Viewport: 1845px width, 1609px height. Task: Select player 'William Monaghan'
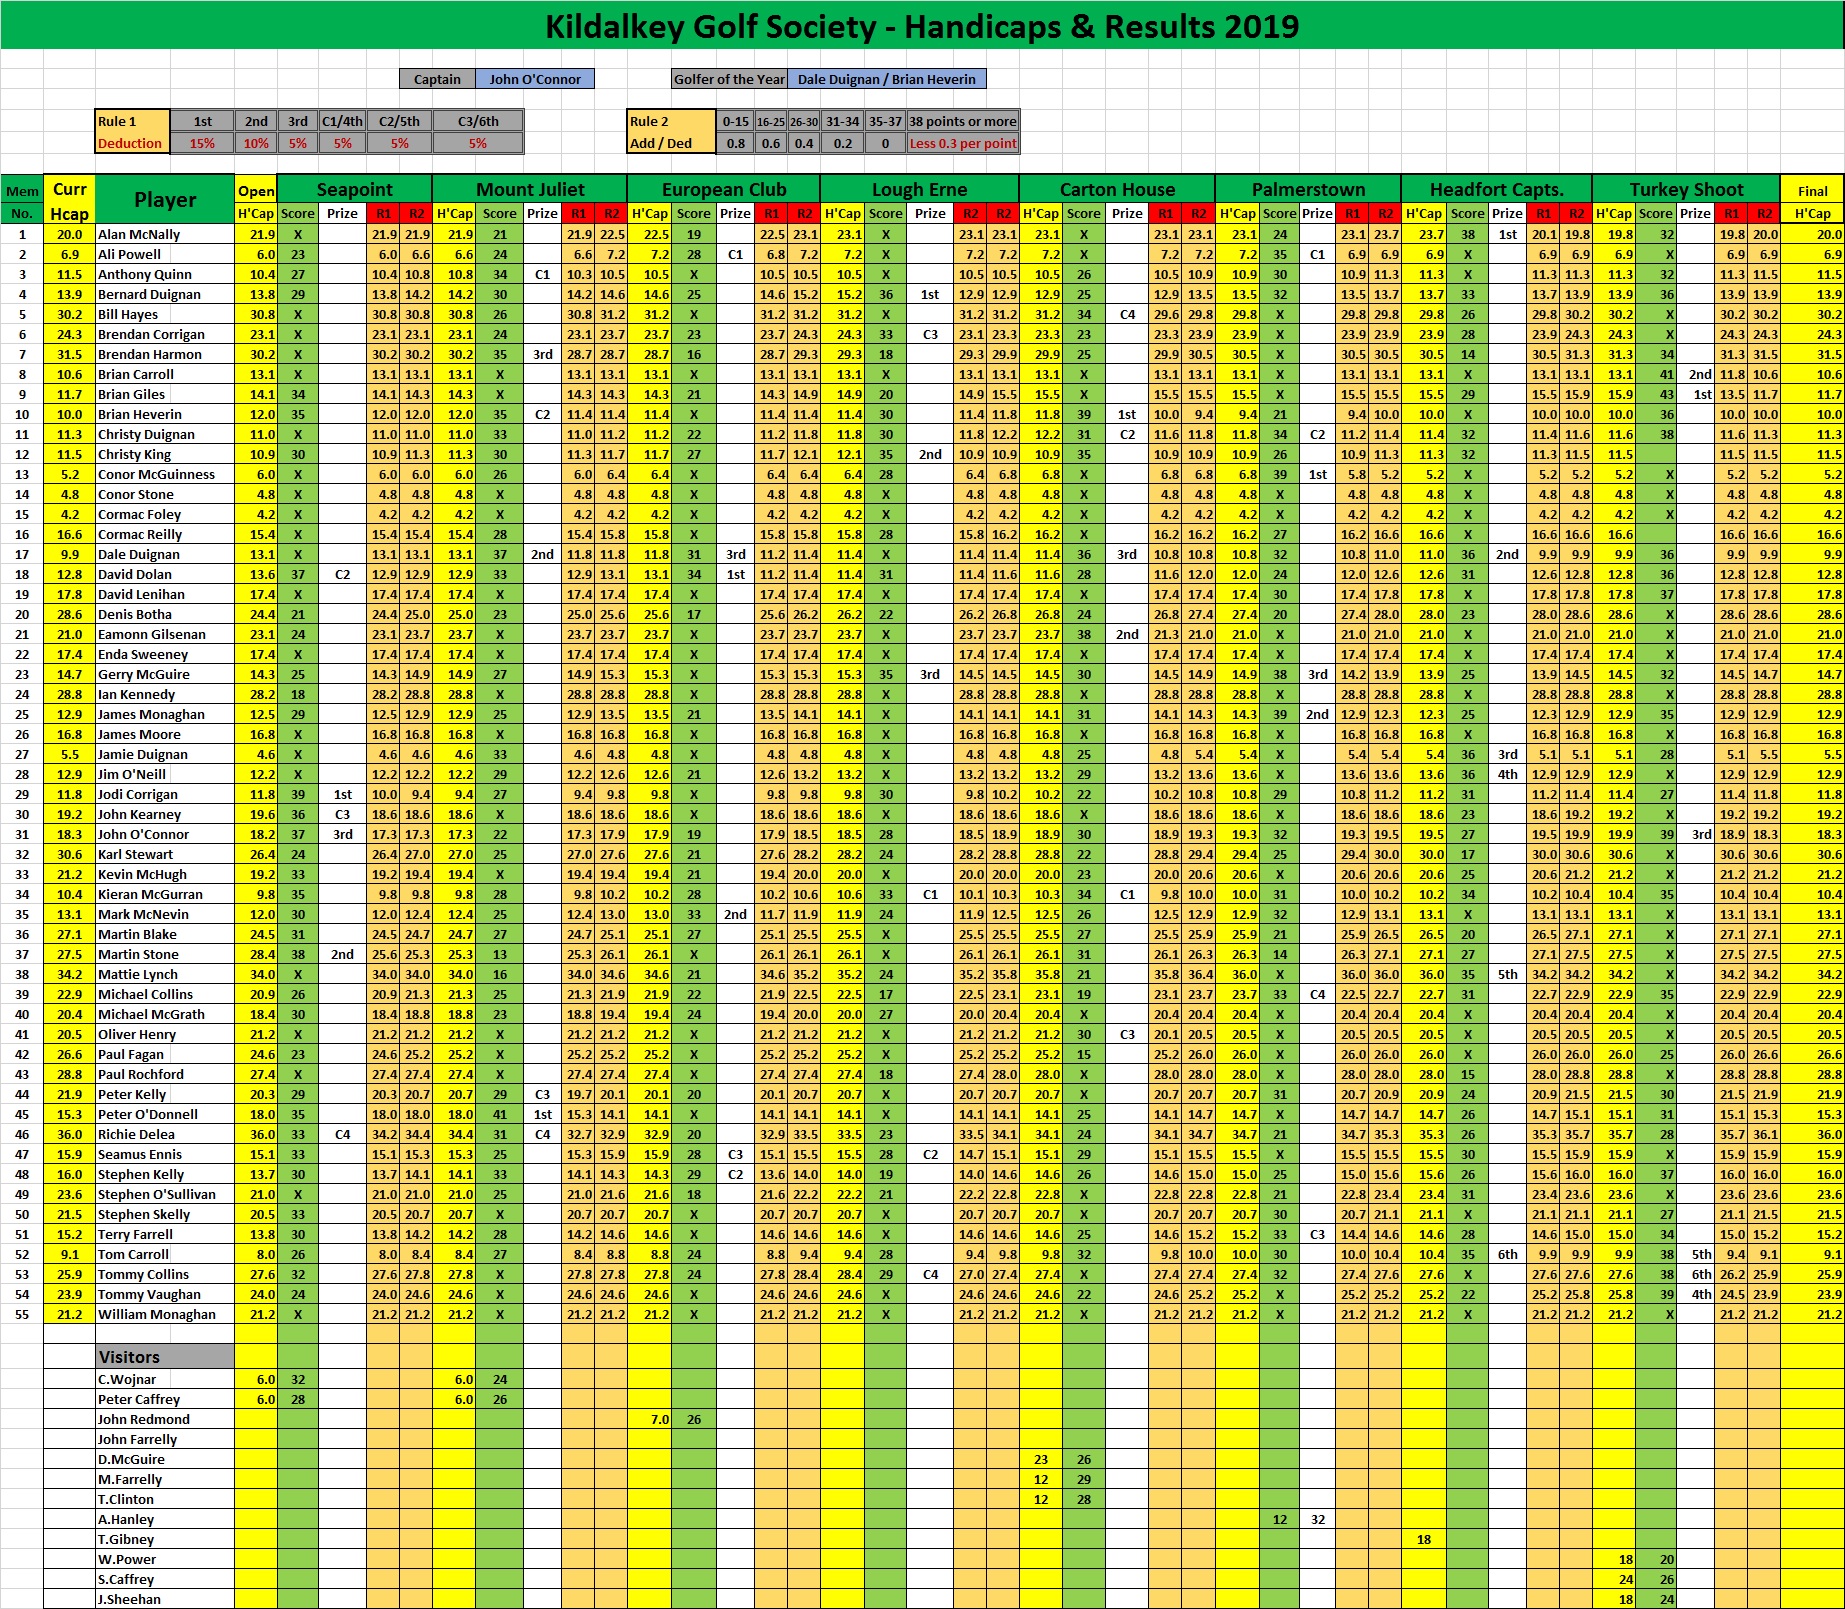click(x=165, y=1314)
